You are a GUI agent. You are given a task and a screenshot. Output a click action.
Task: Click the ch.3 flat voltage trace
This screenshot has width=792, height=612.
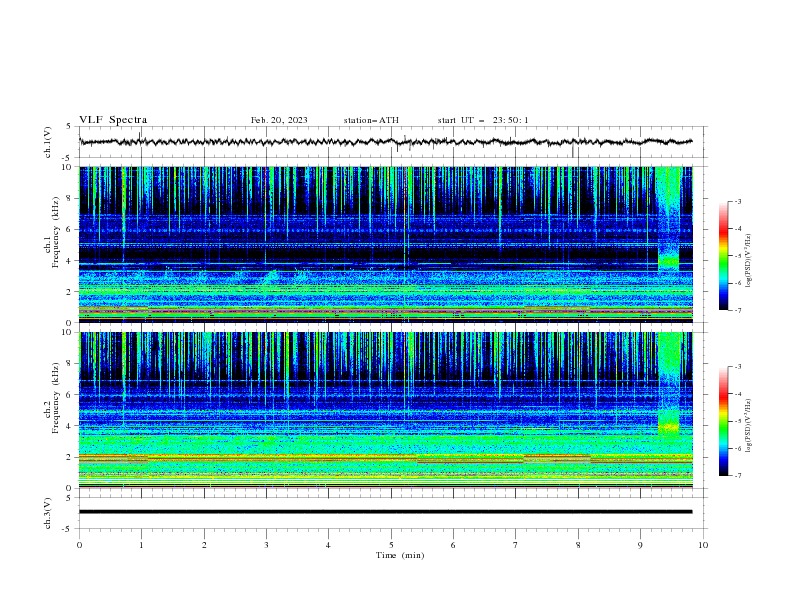385,512
